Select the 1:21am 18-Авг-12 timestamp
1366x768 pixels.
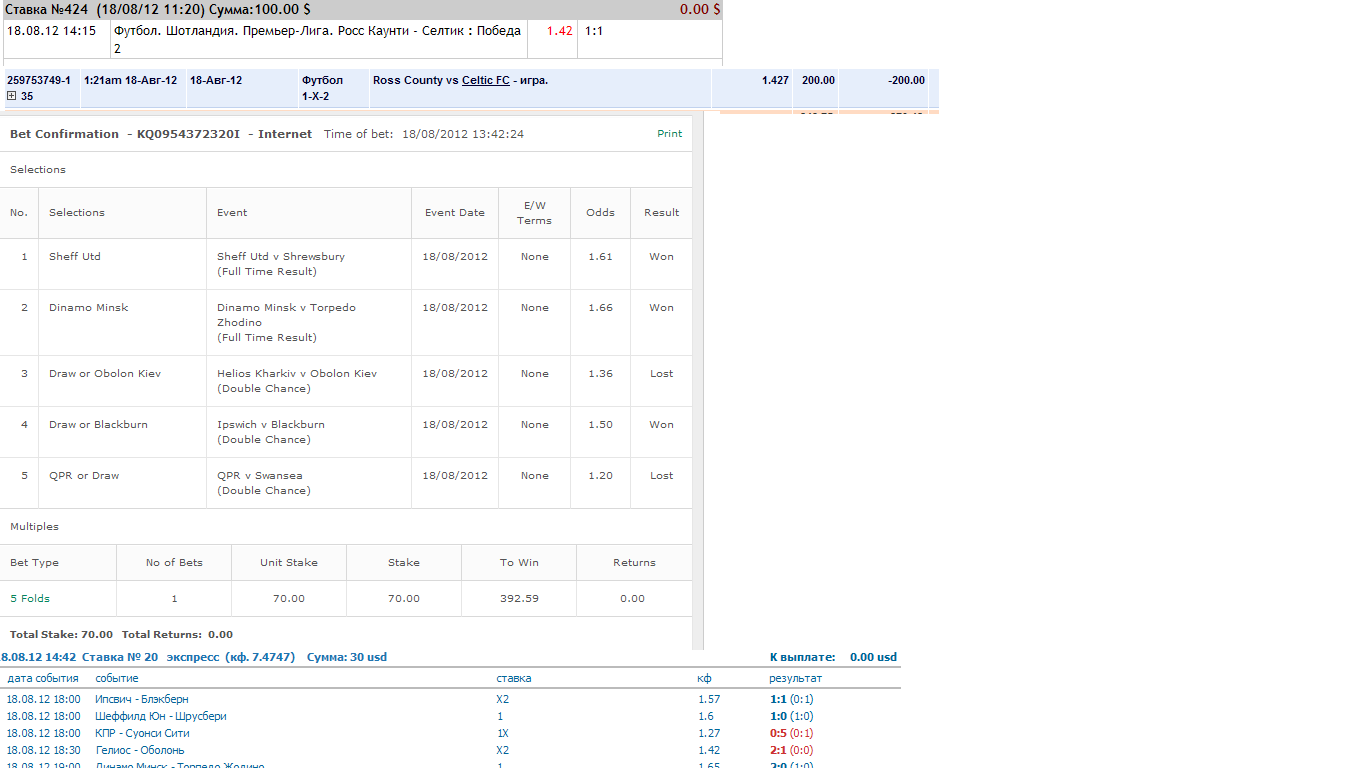pyautogui.click(x=130, y=80)
